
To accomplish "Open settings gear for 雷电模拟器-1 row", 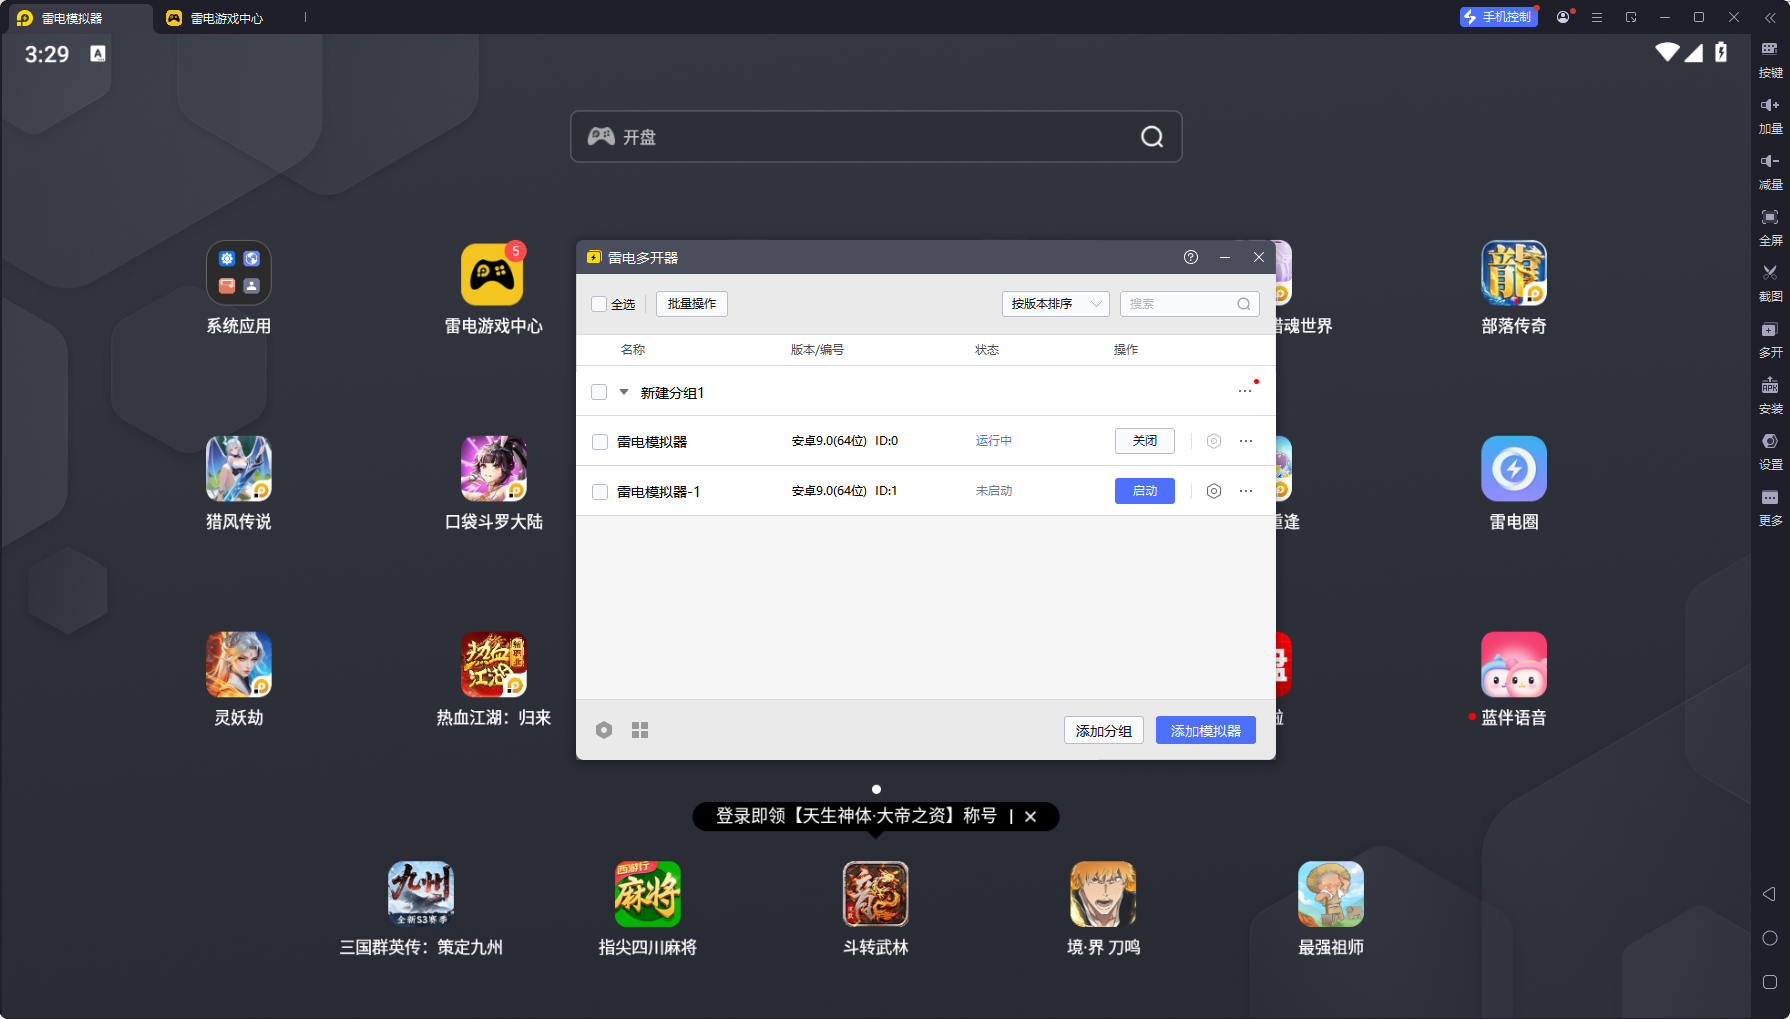I will click(1214, 491).
